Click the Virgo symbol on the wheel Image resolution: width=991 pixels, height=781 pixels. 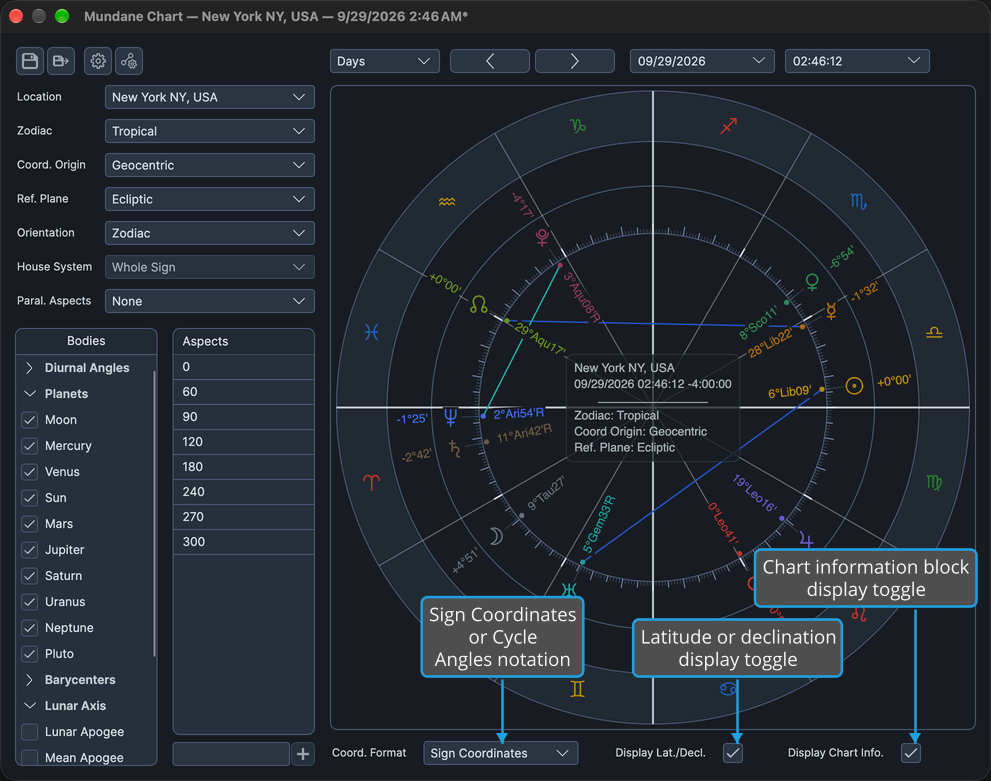click(934, 483)
